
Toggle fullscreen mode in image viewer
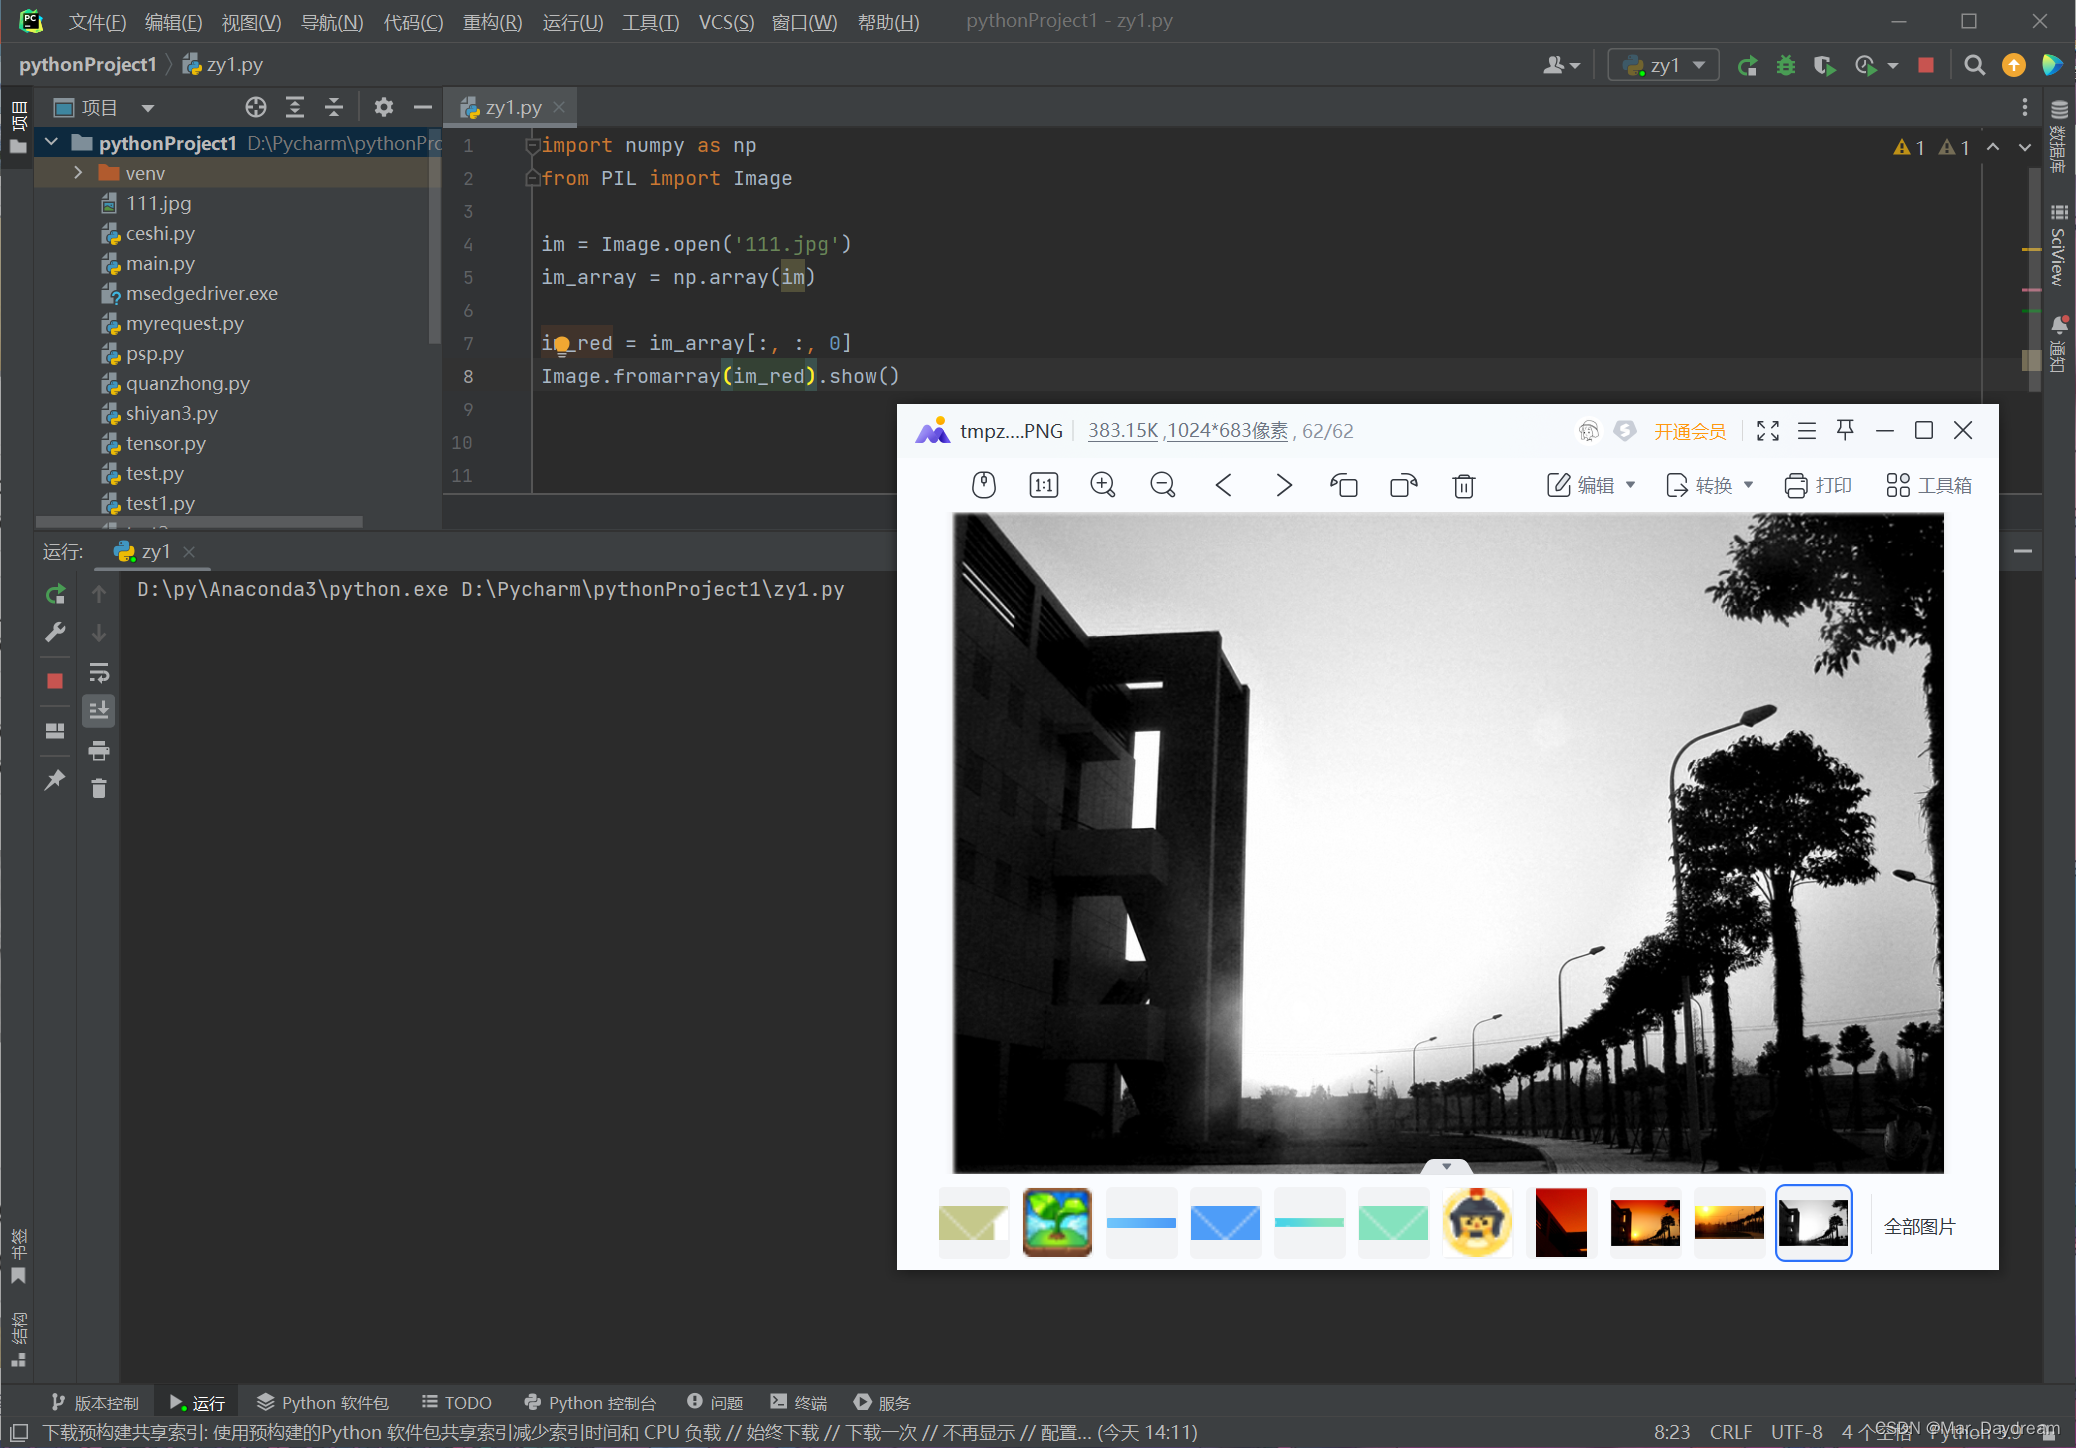tap(1768, 430)
